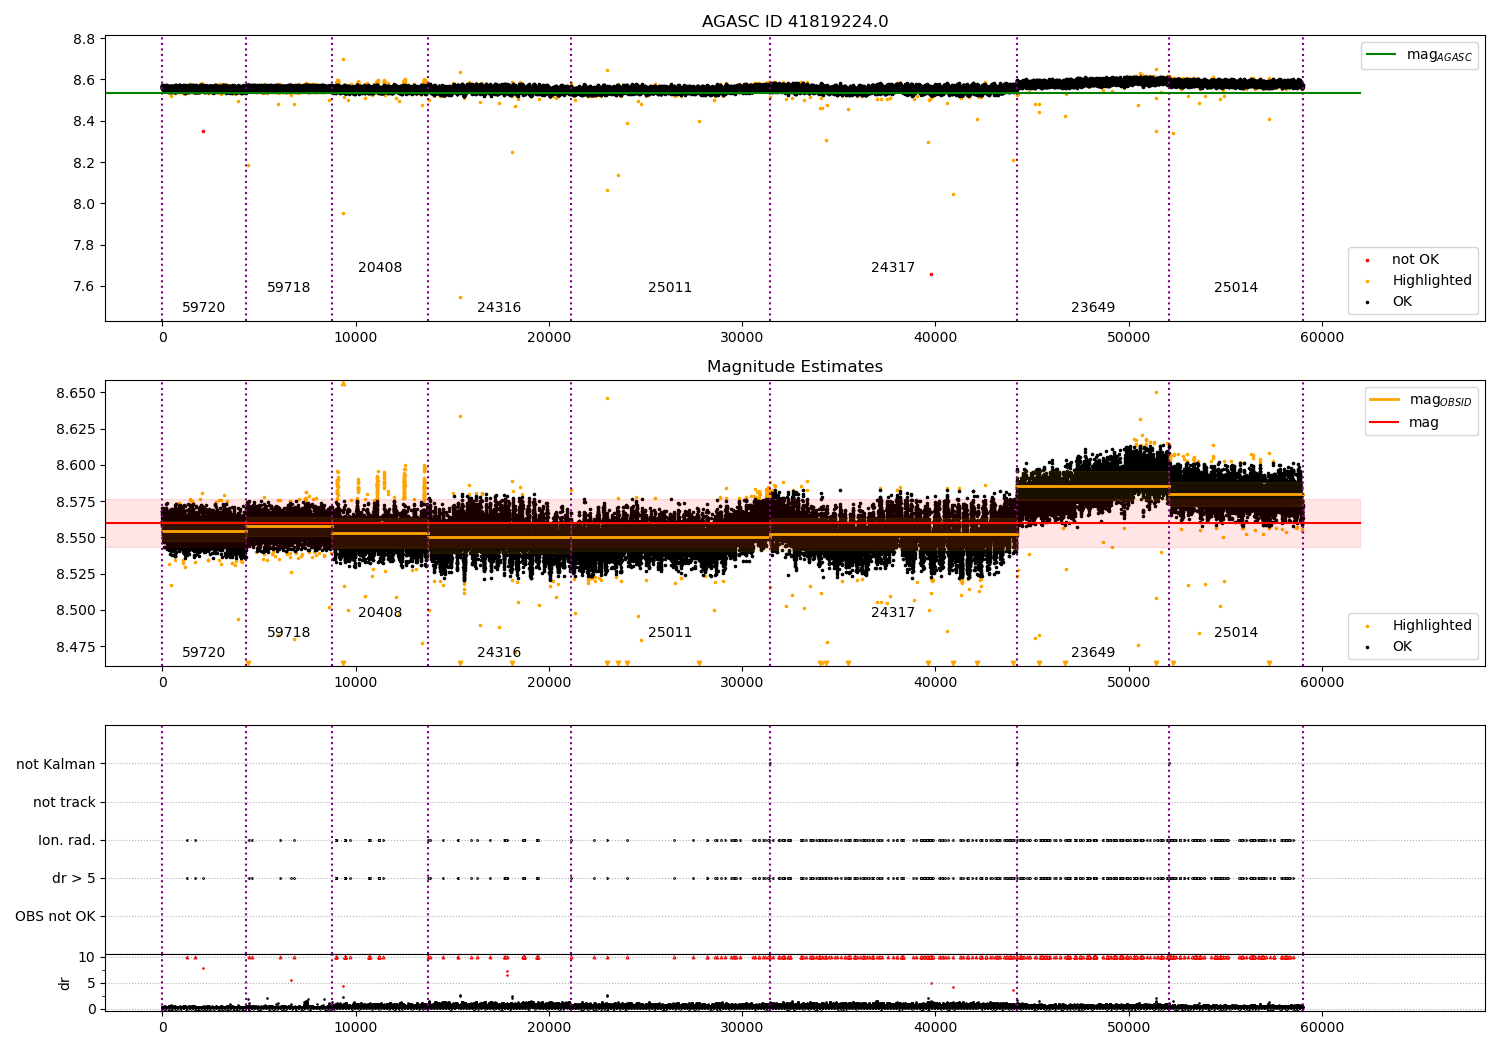Image resolution: width=1500 pixels, height=1050 pixels.
Task: Click OBSID label 24316 in Magnitude Estimates plot
Action: click(499, 653)
